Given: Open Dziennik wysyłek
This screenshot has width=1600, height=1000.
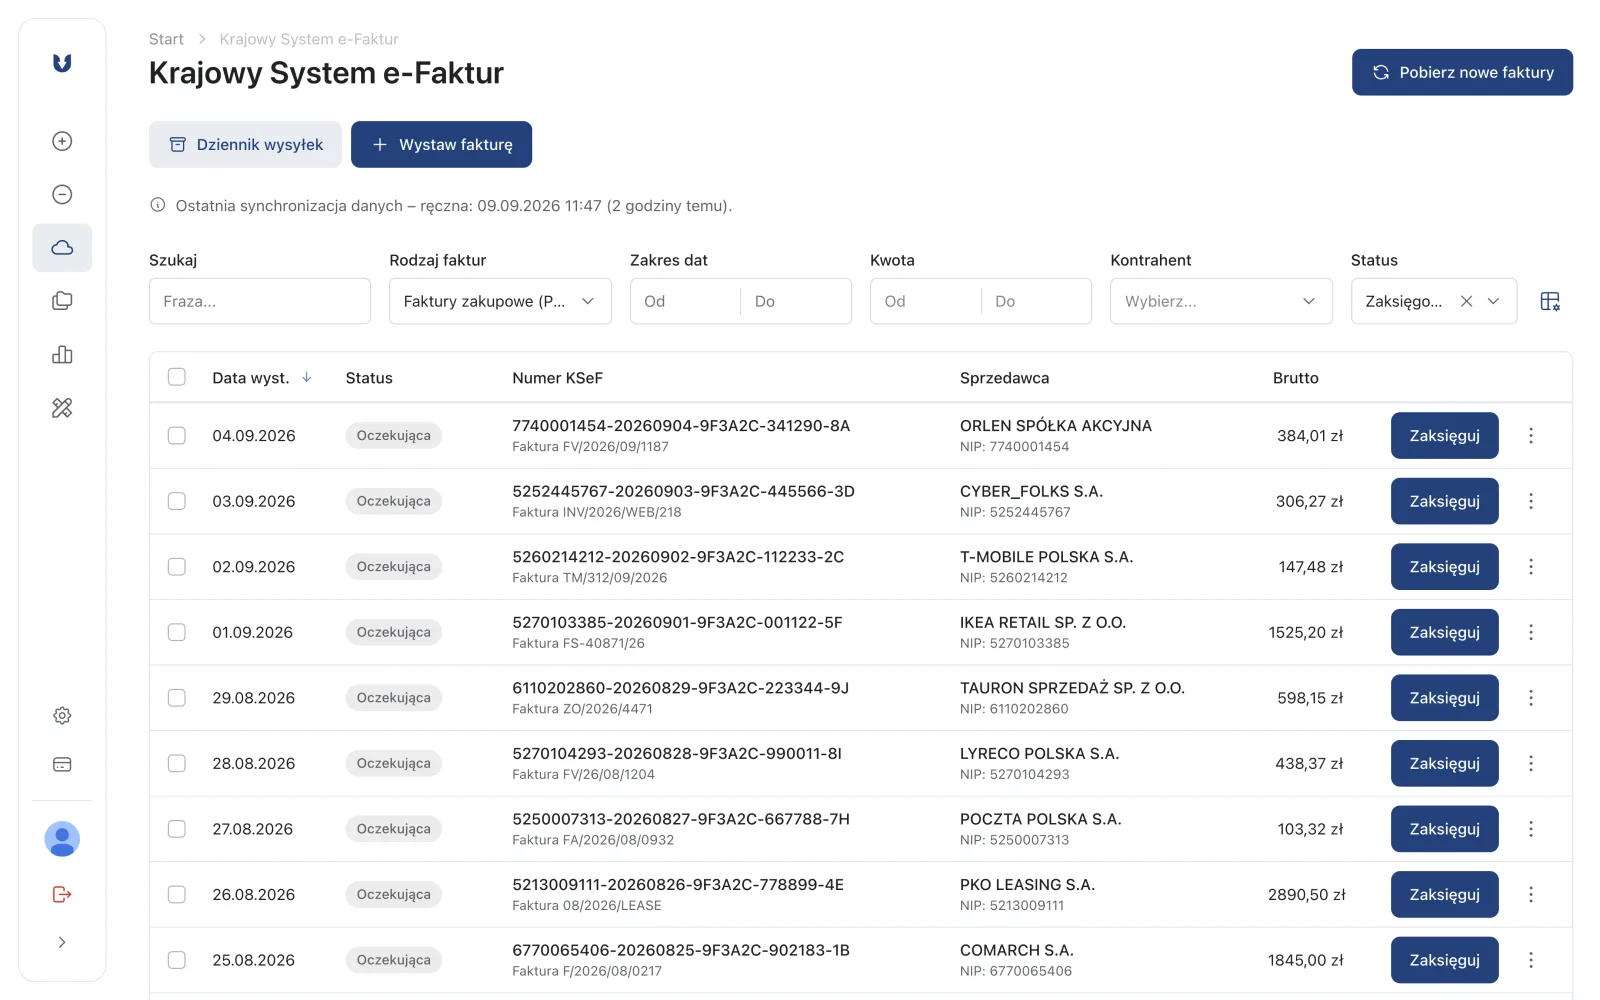Looking at the screenshot, I should (245, 145).
